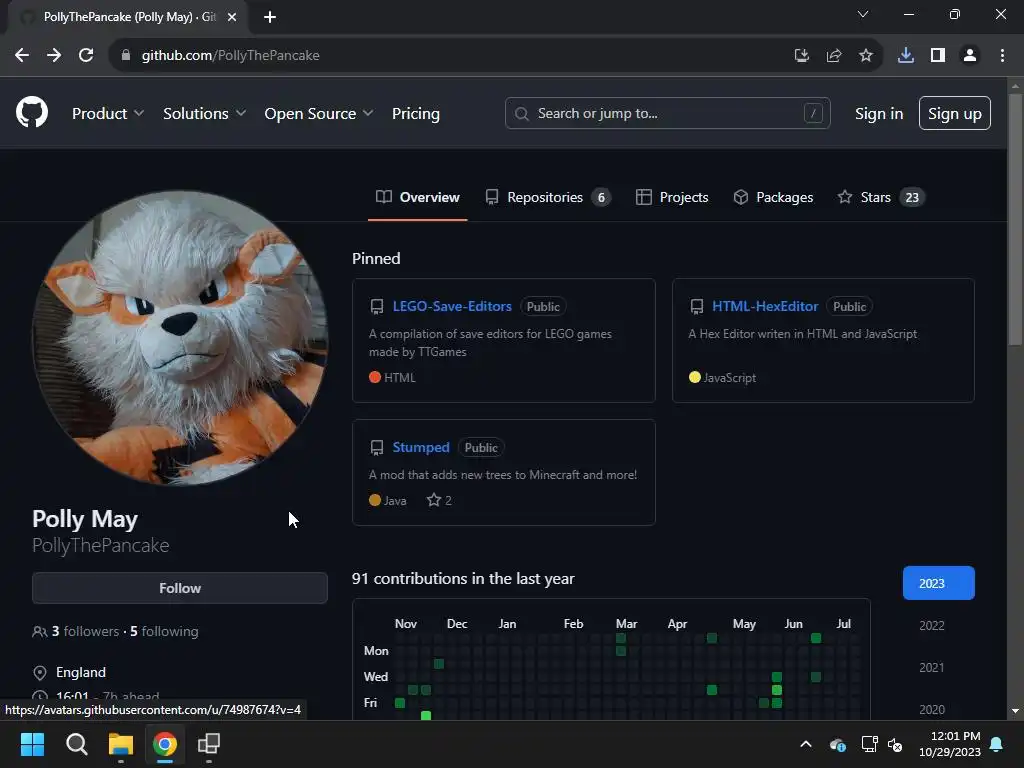Switch to the Projects tab
The image size is (1024, 768).
672,197
